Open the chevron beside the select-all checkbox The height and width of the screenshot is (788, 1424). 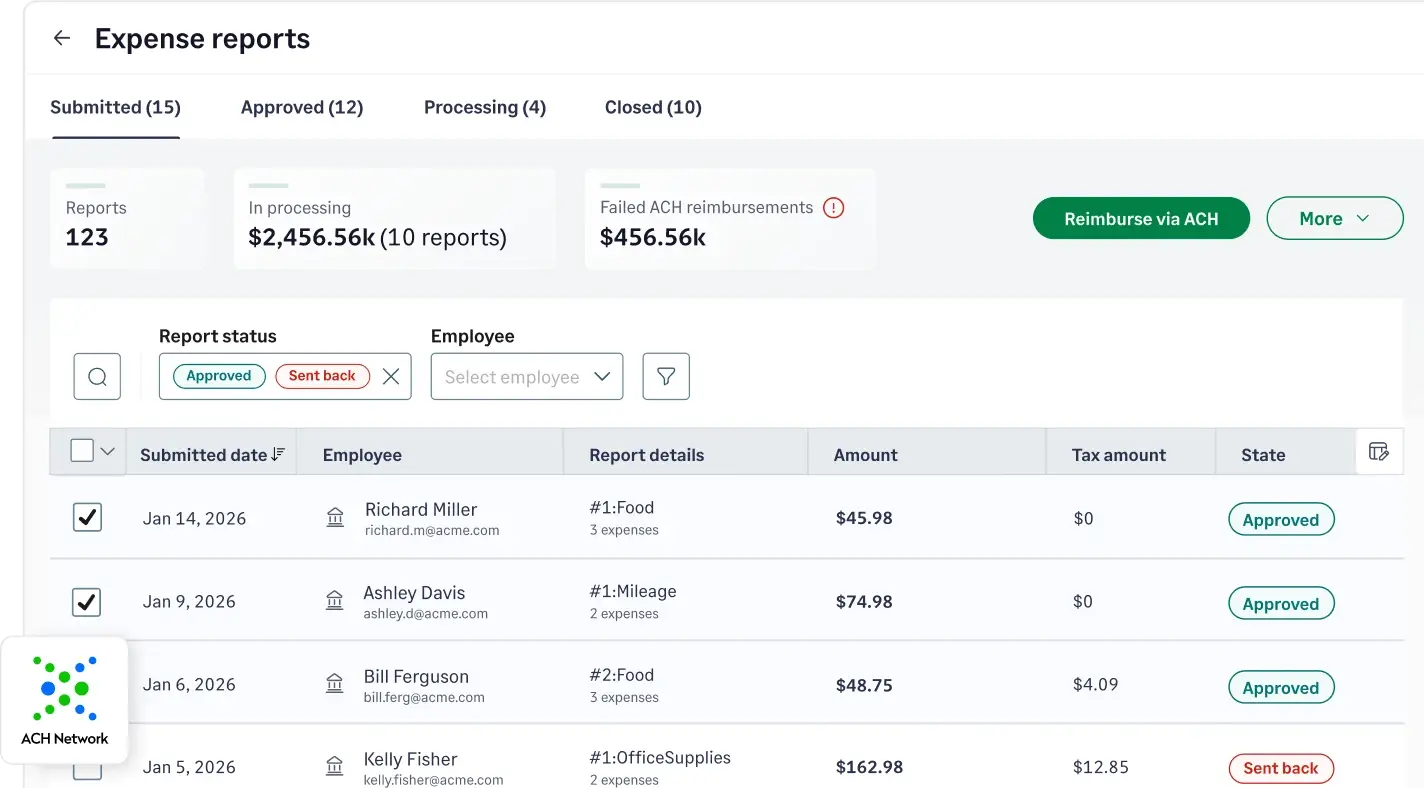tap(107, 450)
